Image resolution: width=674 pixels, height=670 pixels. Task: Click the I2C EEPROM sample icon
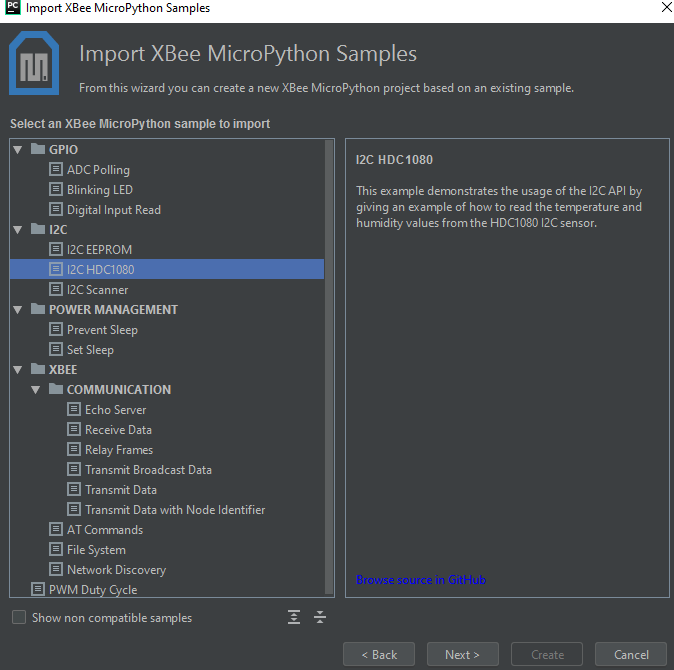point(55,249)
